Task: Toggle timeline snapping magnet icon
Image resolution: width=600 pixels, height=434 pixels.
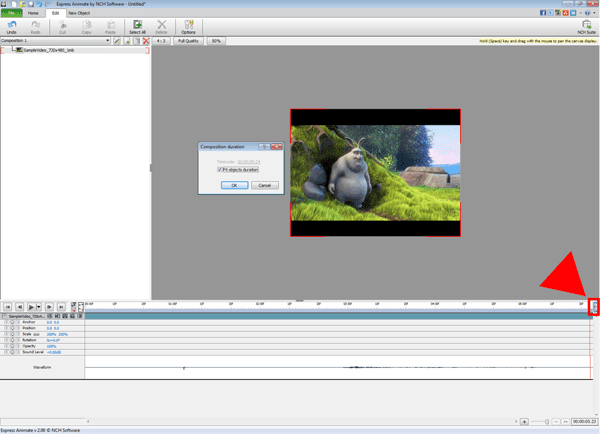Action: pyautogui.click(x=73, y=305)
